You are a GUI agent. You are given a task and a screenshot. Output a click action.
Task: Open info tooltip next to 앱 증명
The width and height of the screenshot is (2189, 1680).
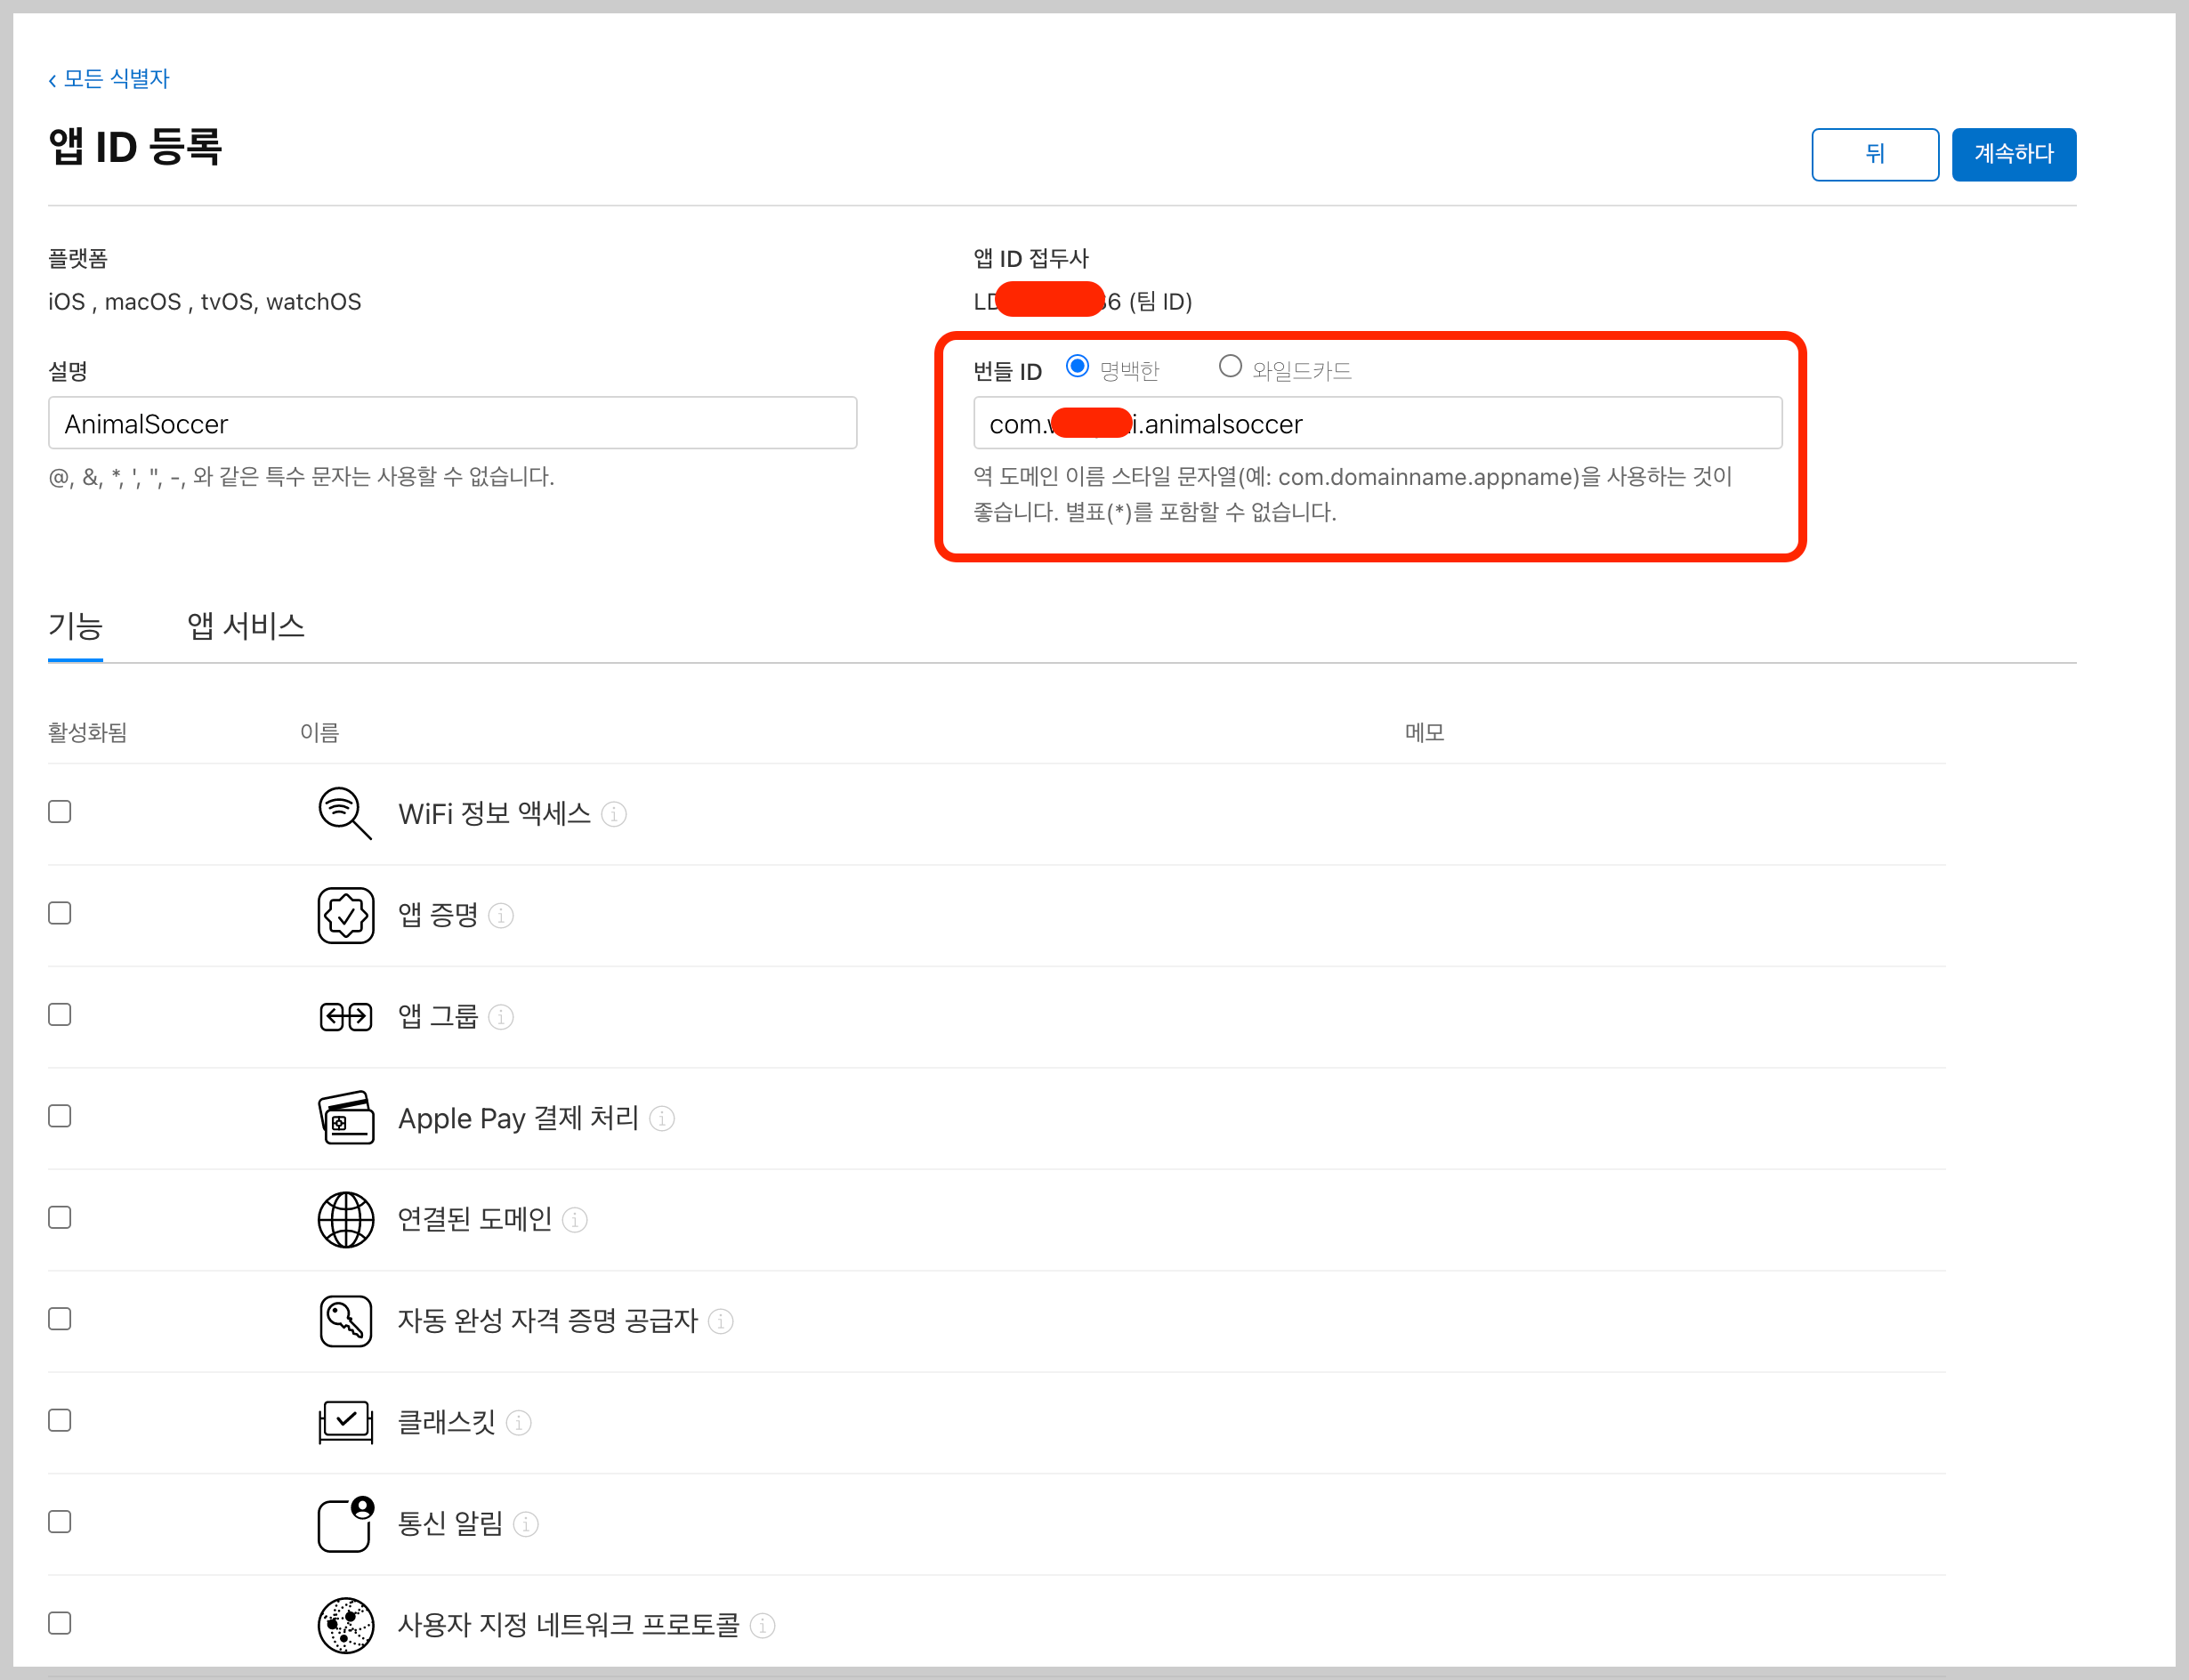point(501,916)
